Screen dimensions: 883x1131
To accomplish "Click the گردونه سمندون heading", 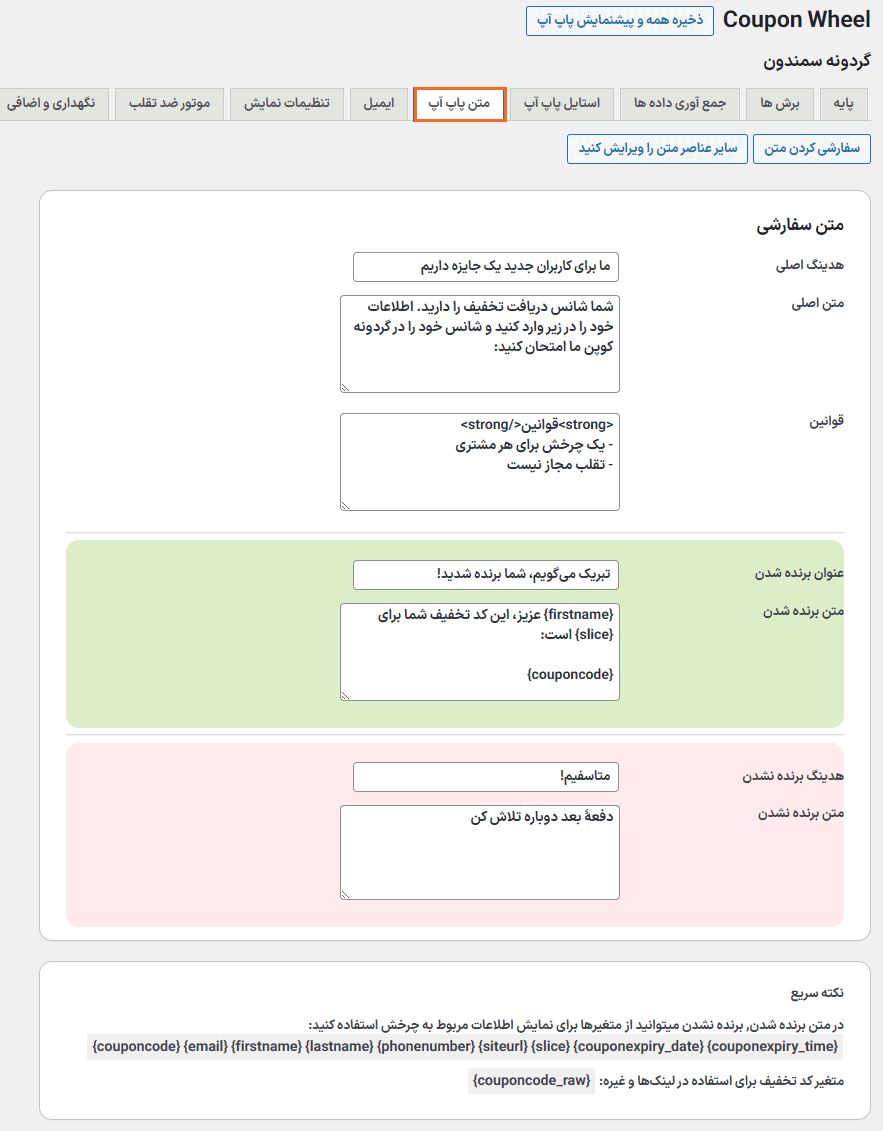I will (x=817, y=61).
